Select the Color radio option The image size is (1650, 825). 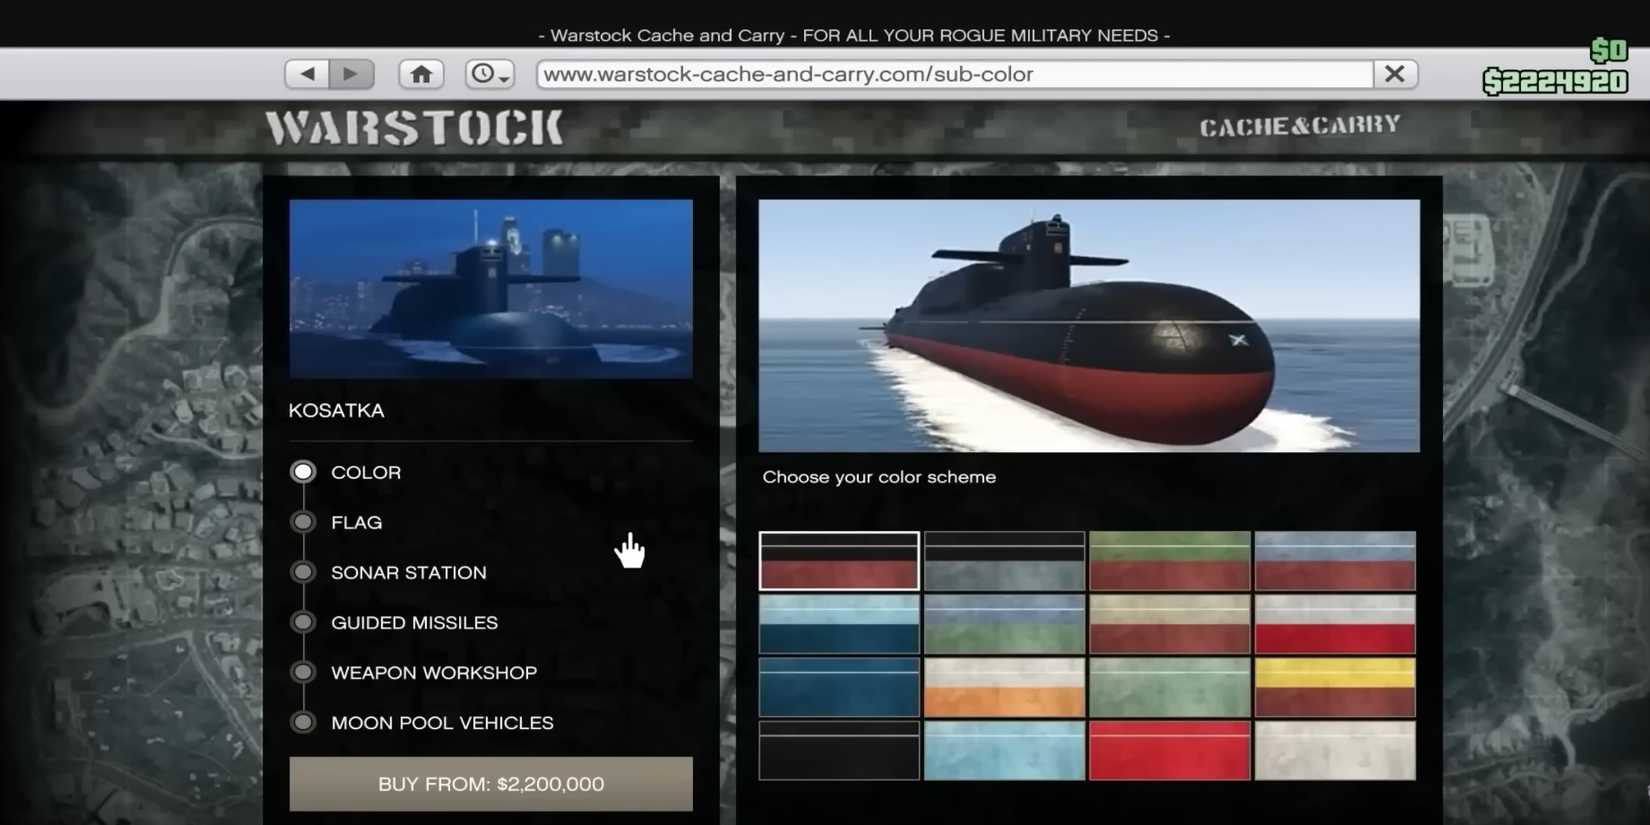click(303, 472)
